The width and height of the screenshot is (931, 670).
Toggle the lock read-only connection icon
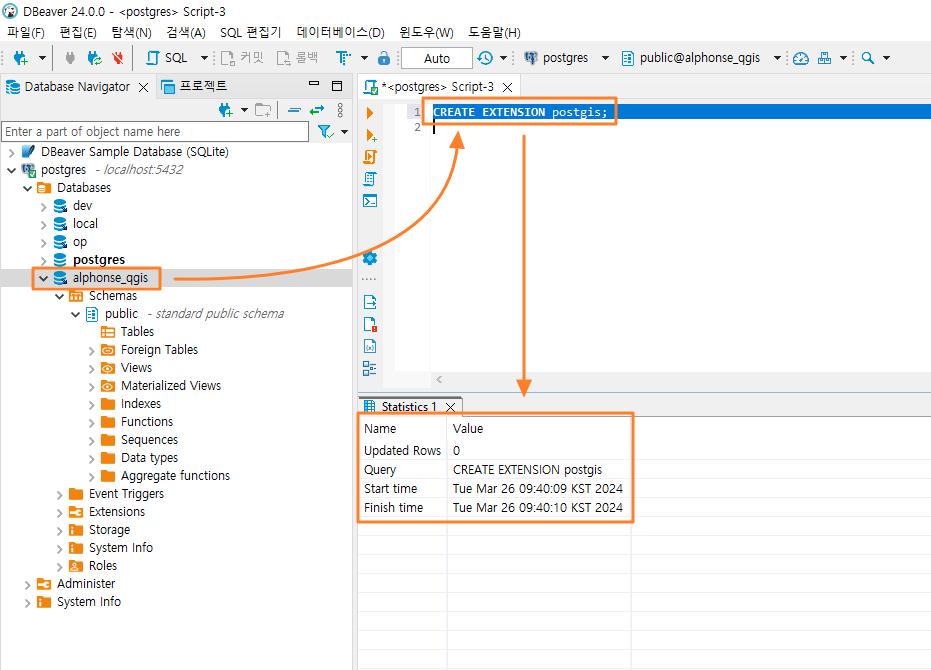coord(384,58)
